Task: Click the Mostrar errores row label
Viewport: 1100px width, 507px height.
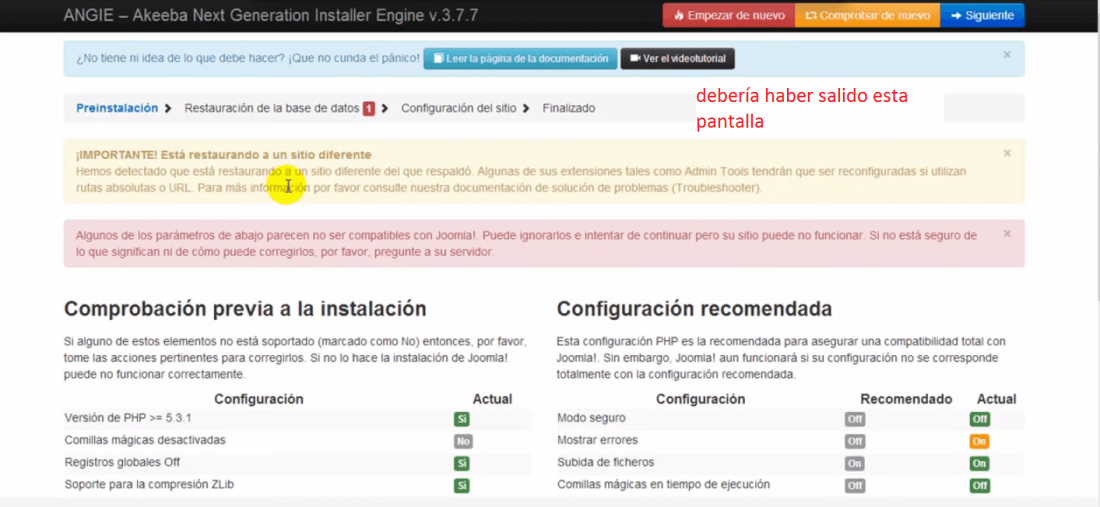Action: tap(597, 440)
